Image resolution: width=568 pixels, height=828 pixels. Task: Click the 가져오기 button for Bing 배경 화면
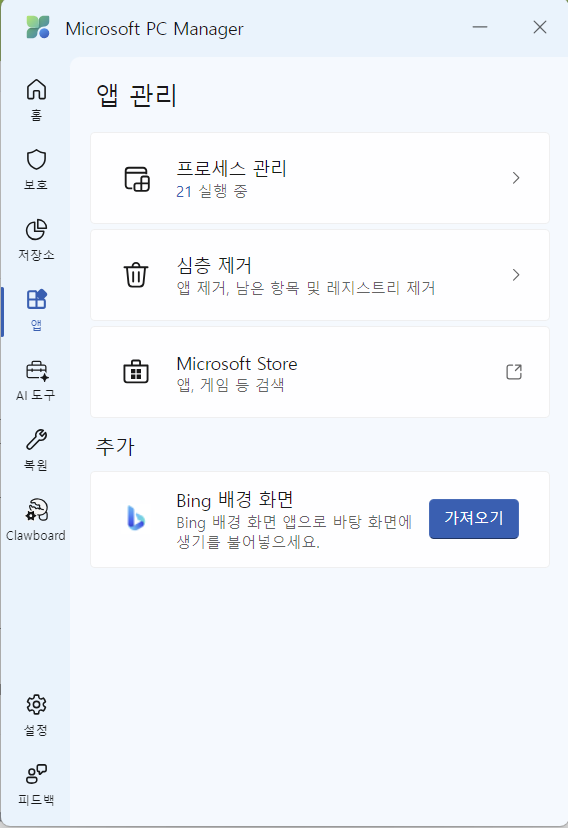click(474, 519)
